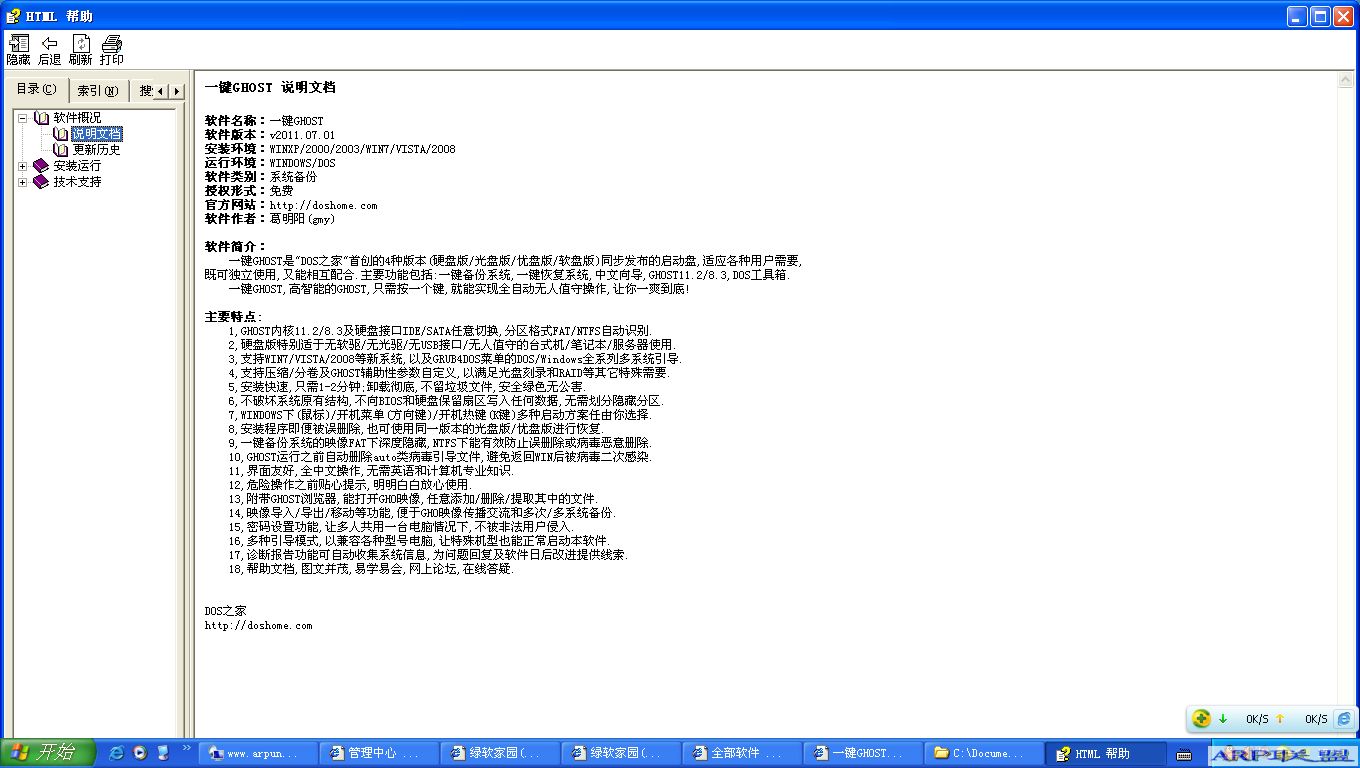Viewport: 1360px width, 768px height.
Task: Click the 开始 Start button
Action: pyautogui.click(x=47, y=753)
